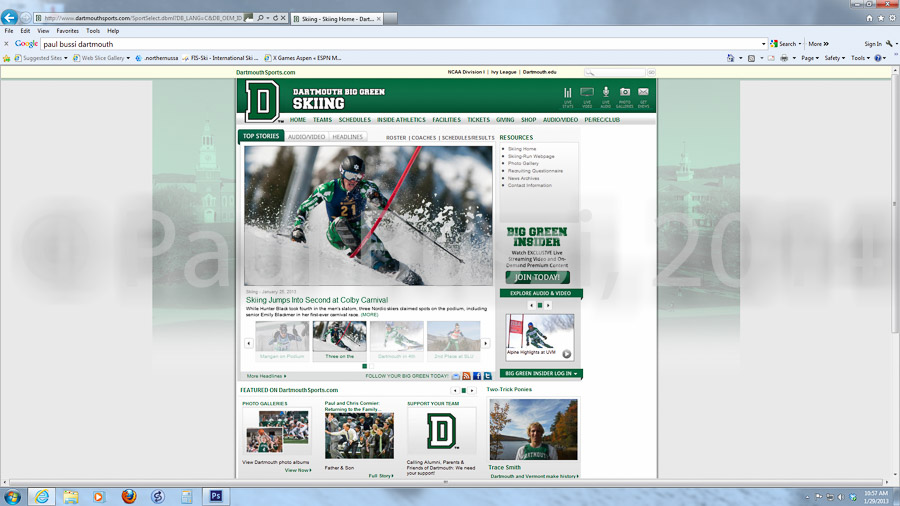This screenshot has height=506, width=900.
Task: Click the IE Feeds icon in command bar
Action: point(751,58)
